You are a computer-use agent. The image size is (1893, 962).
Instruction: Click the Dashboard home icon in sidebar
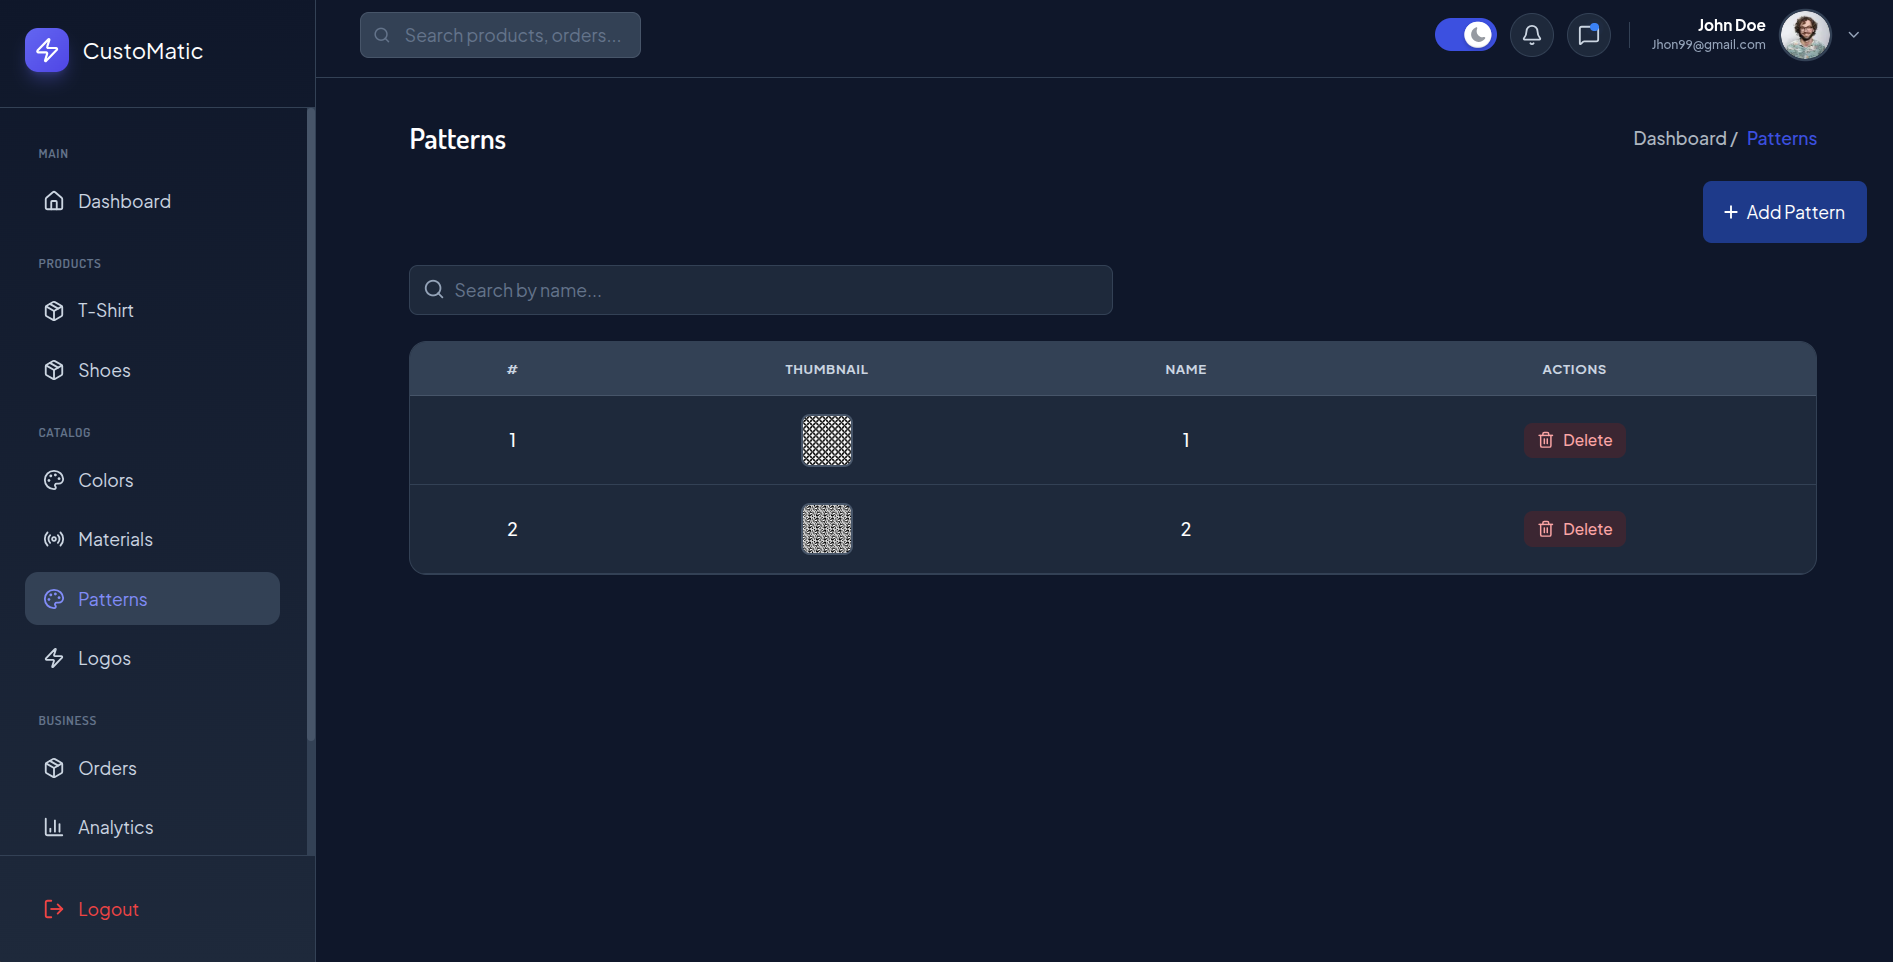click(x=54, y=201)
